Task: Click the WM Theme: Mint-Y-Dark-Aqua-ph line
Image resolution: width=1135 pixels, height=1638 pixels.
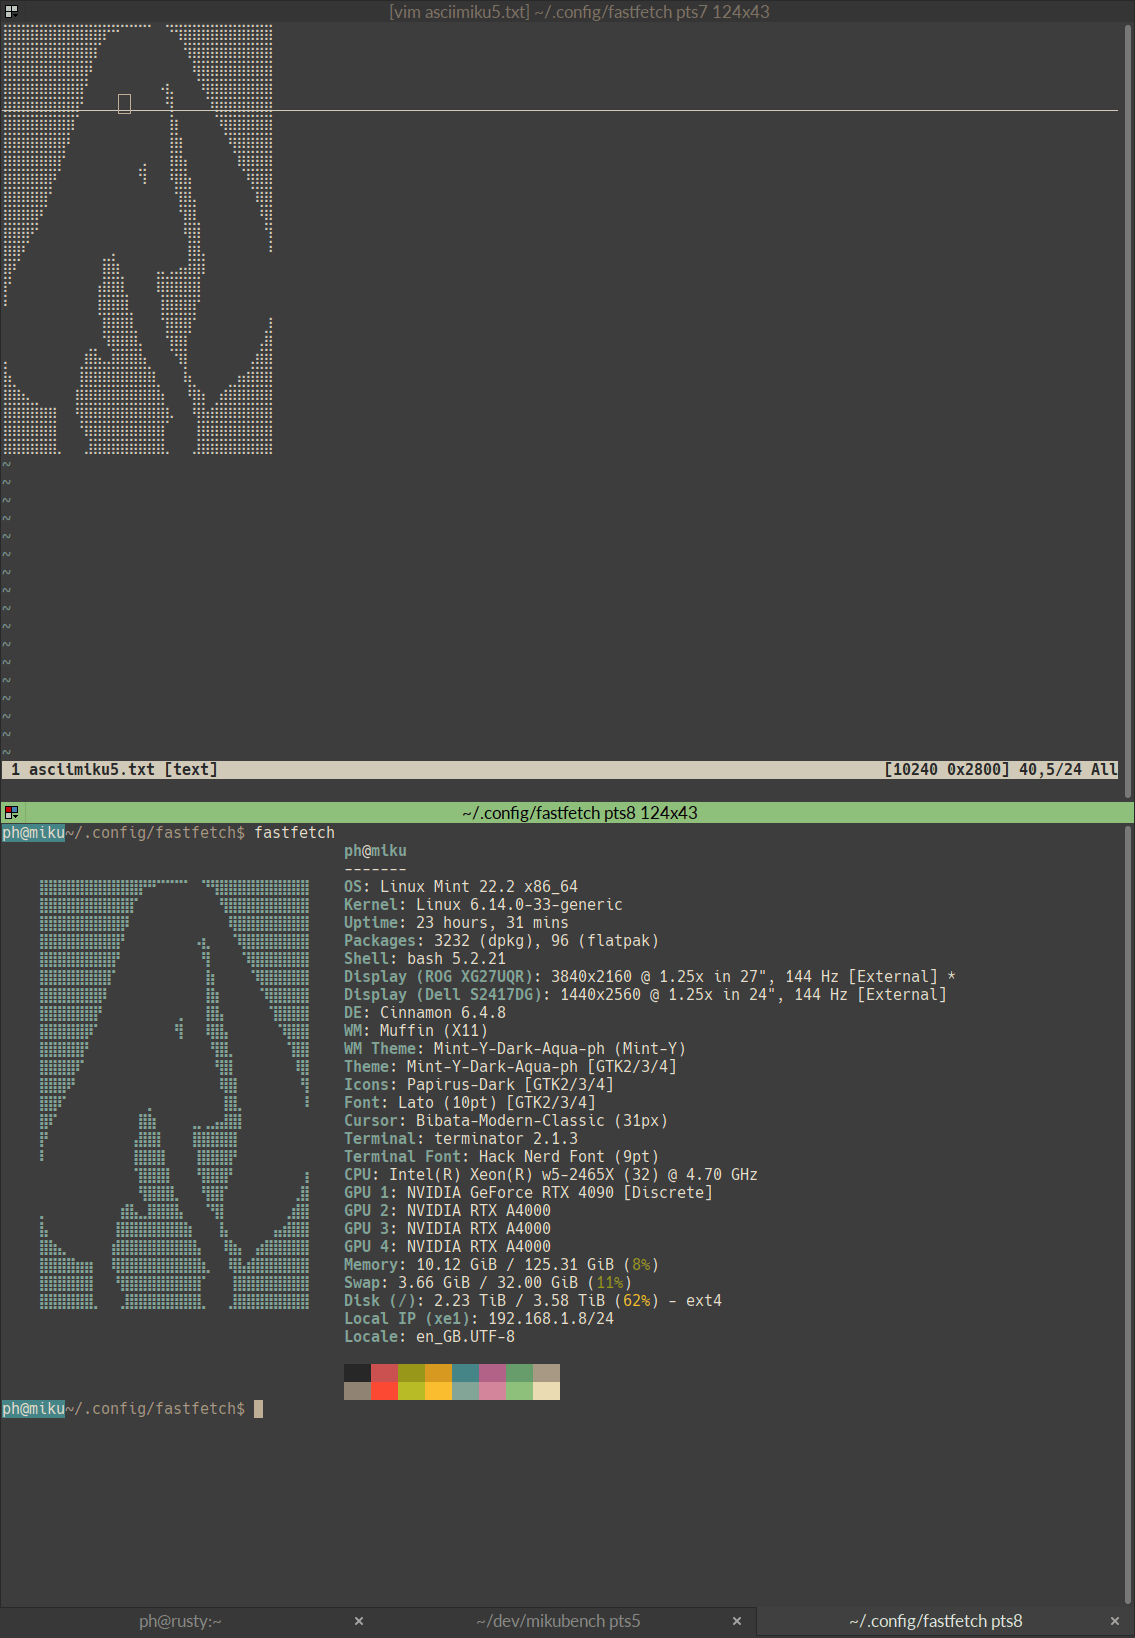Action: coord(515,1049)
